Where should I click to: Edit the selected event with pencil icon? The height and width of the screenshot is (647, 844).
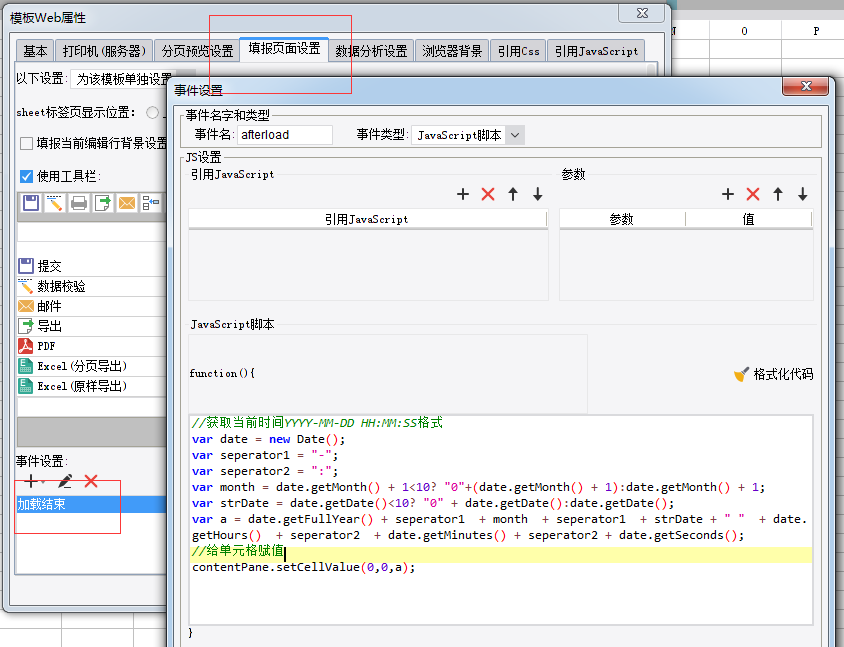click(65, 481)
